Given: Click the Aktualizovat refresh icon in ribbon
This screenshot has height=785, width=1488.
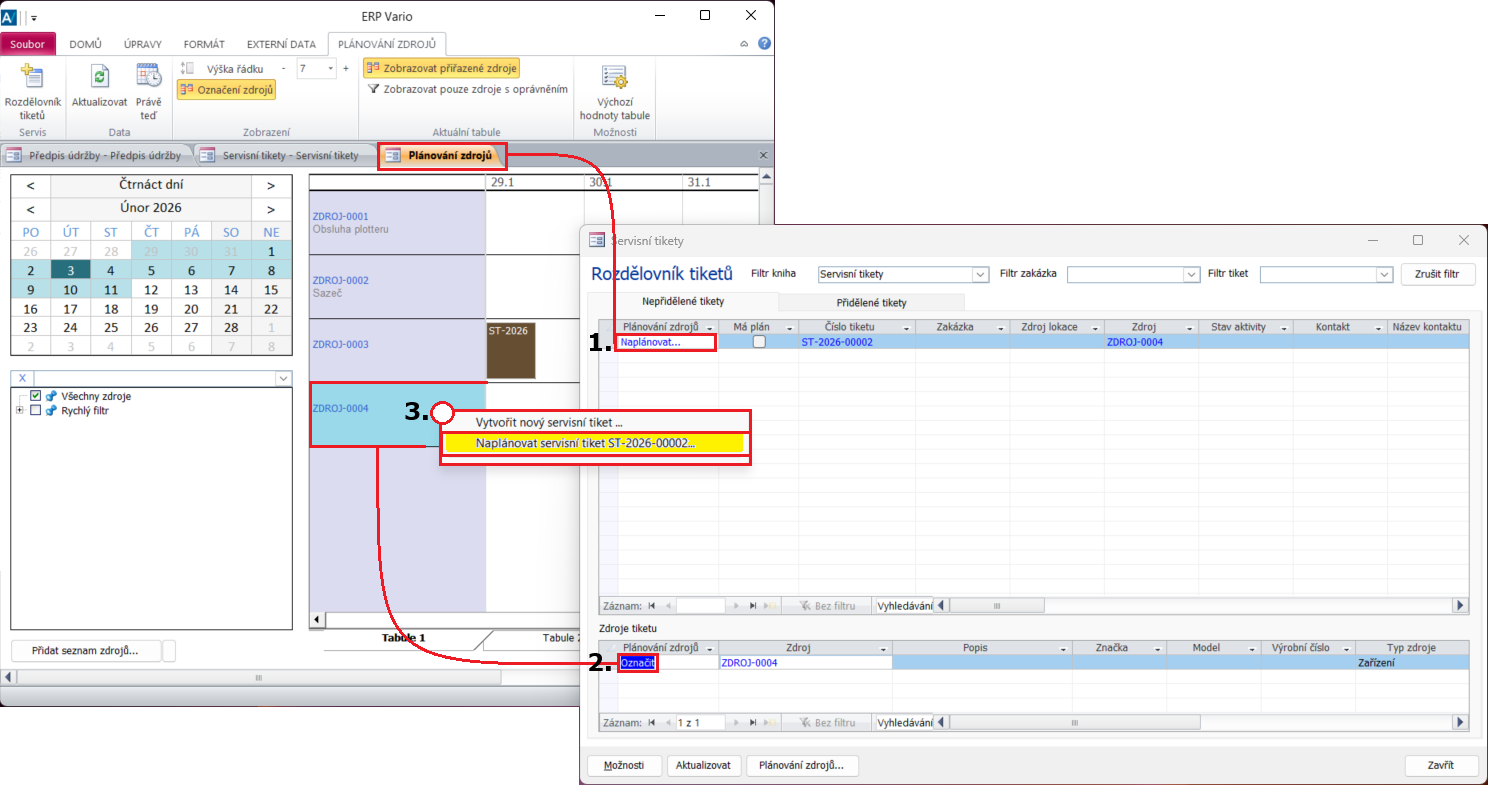Looking at the screenshot, I should pyautogui.click(x=99, y=78).
